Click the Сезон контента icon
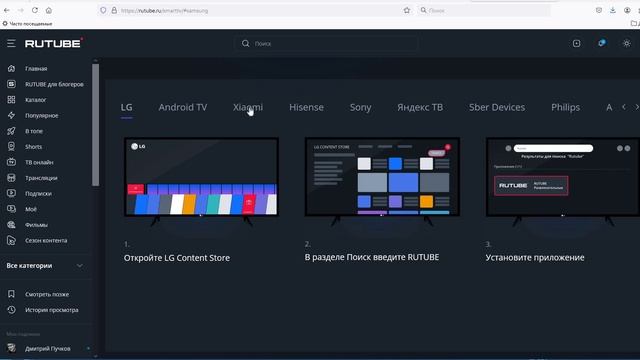 [11, 240]
